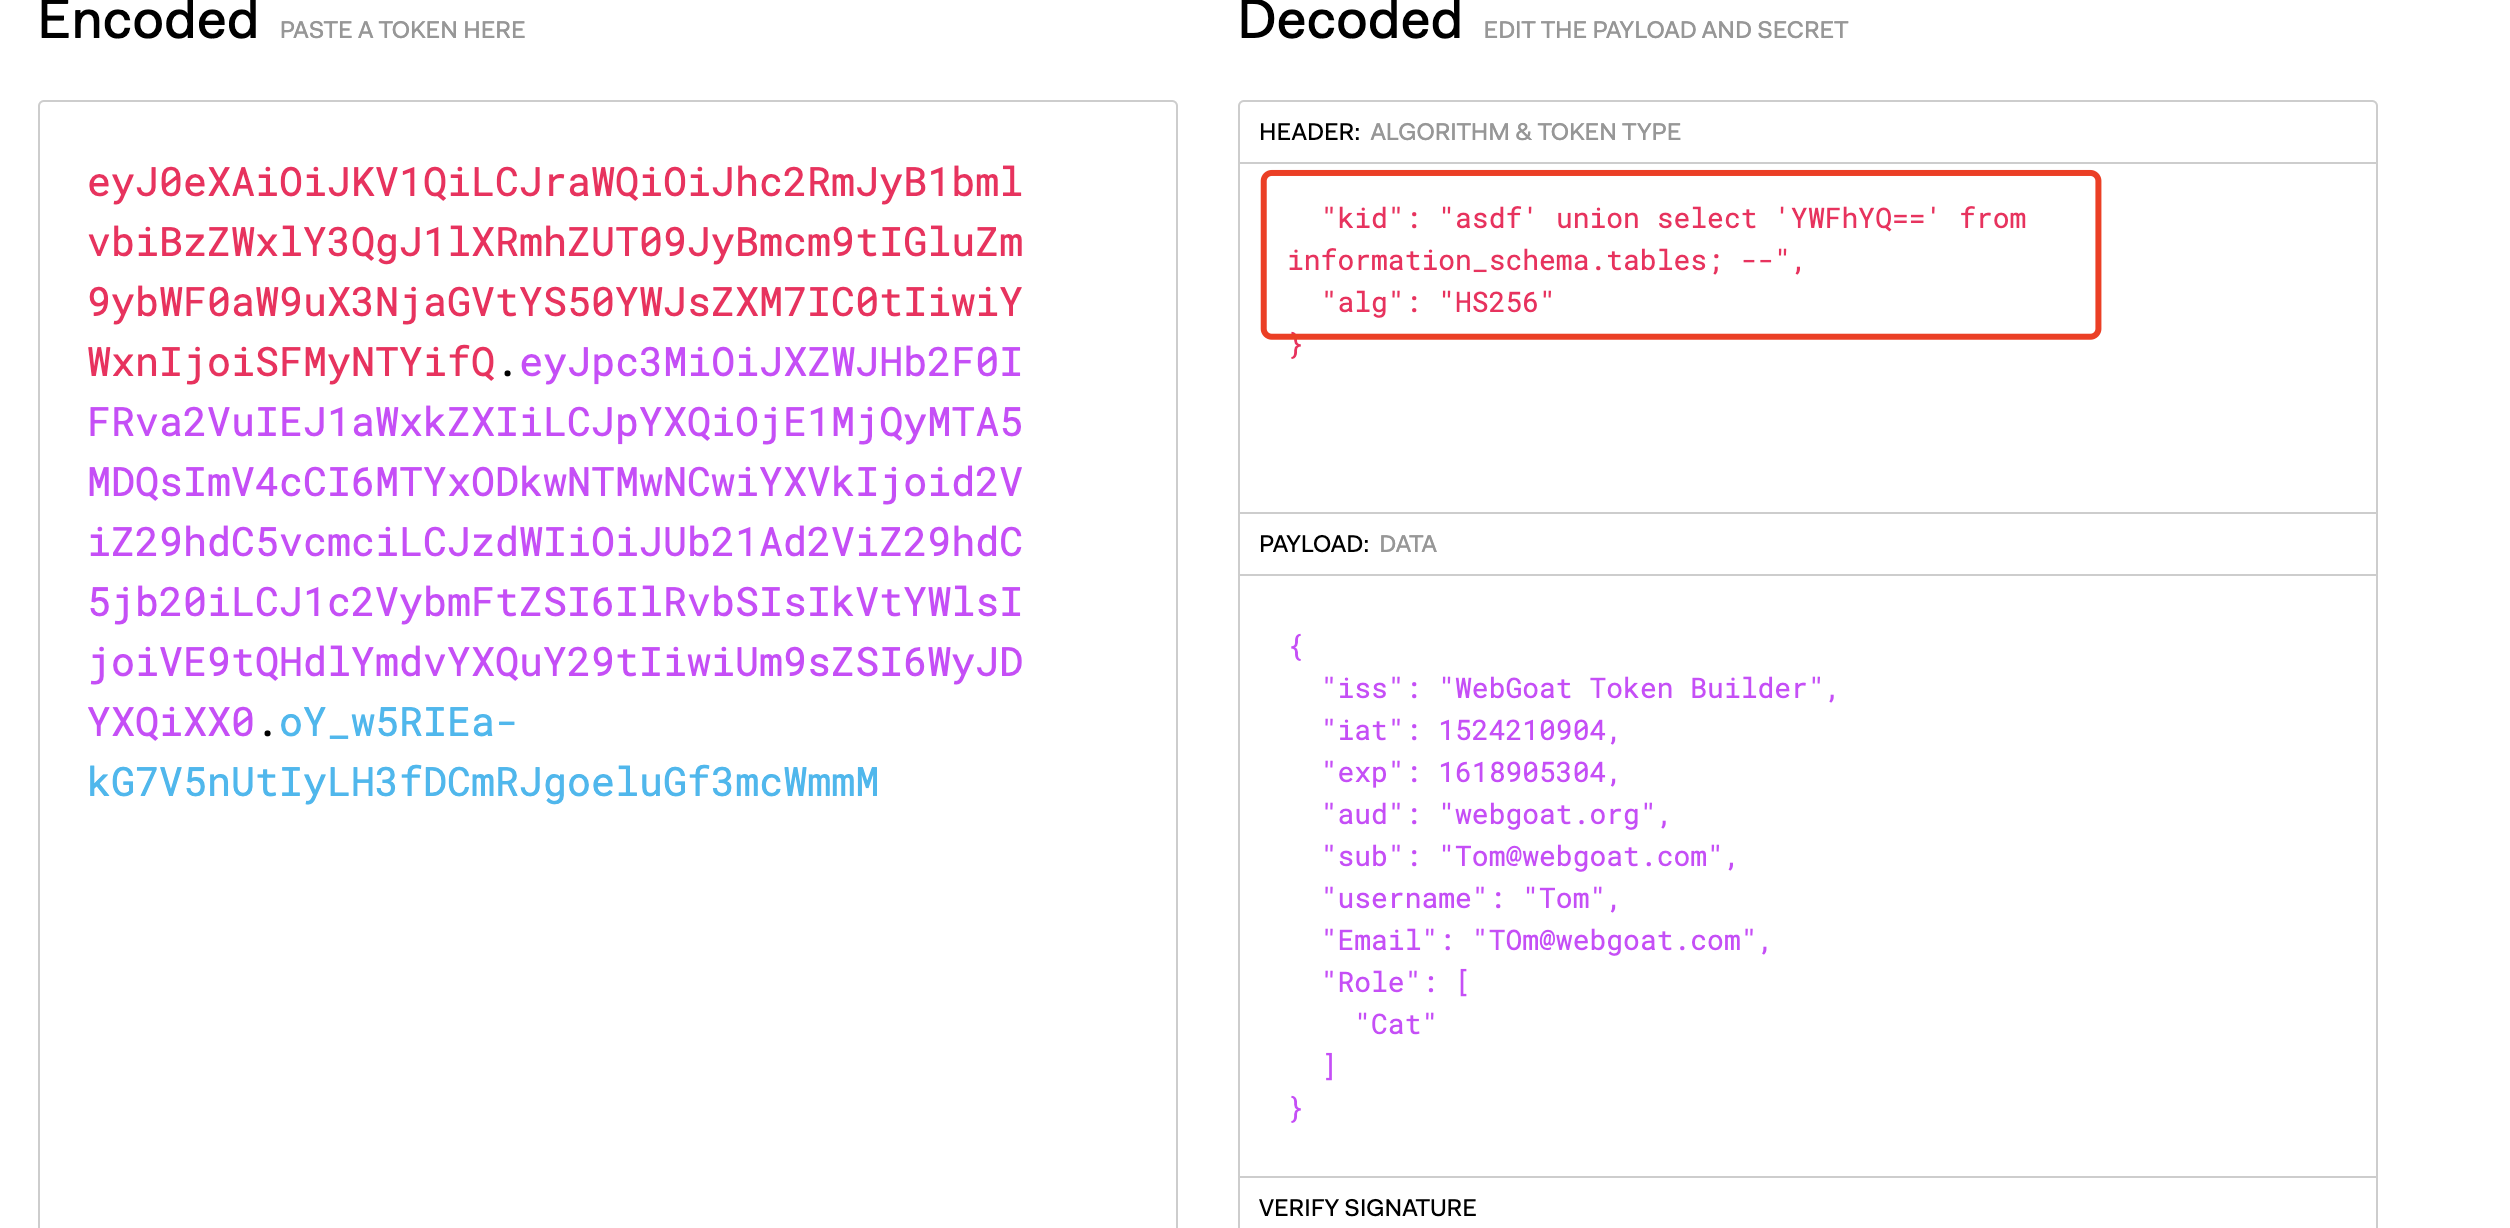Viewport: 2510px width, 1228px height.
Task: Click 'EDIT THE PAYLOAD AND SECRET' label
Action: coord(1665,30)
